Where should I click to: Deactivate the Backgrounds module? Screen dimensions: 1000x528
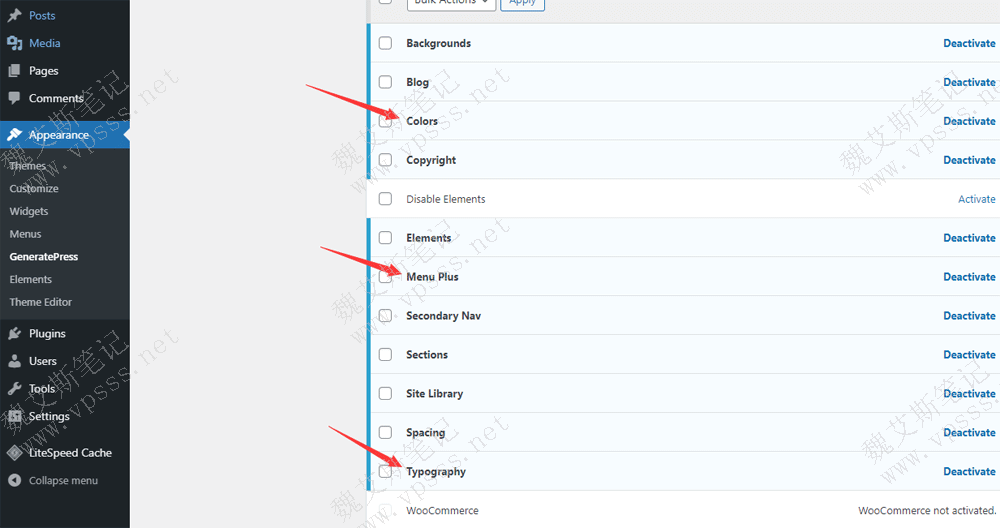tap(969, 43)
